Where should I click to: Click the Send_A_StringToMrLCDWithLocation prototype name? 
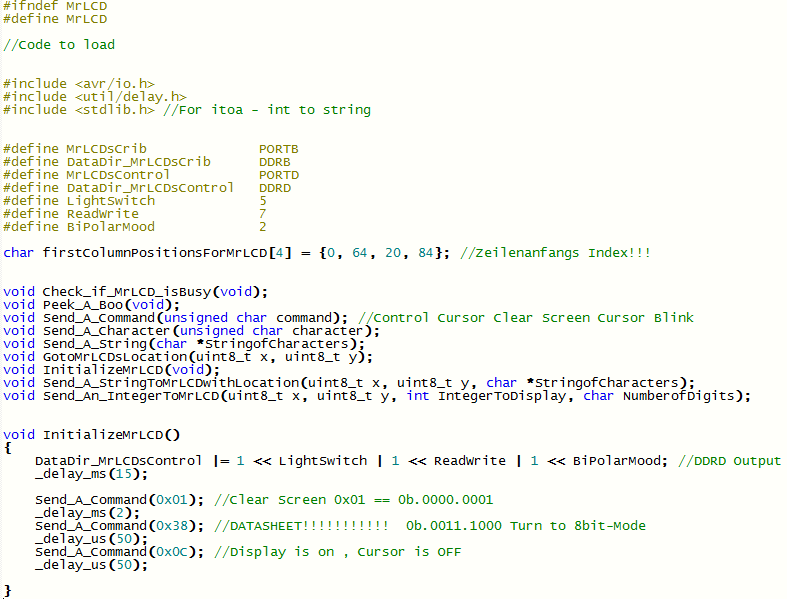coord(171,383)
